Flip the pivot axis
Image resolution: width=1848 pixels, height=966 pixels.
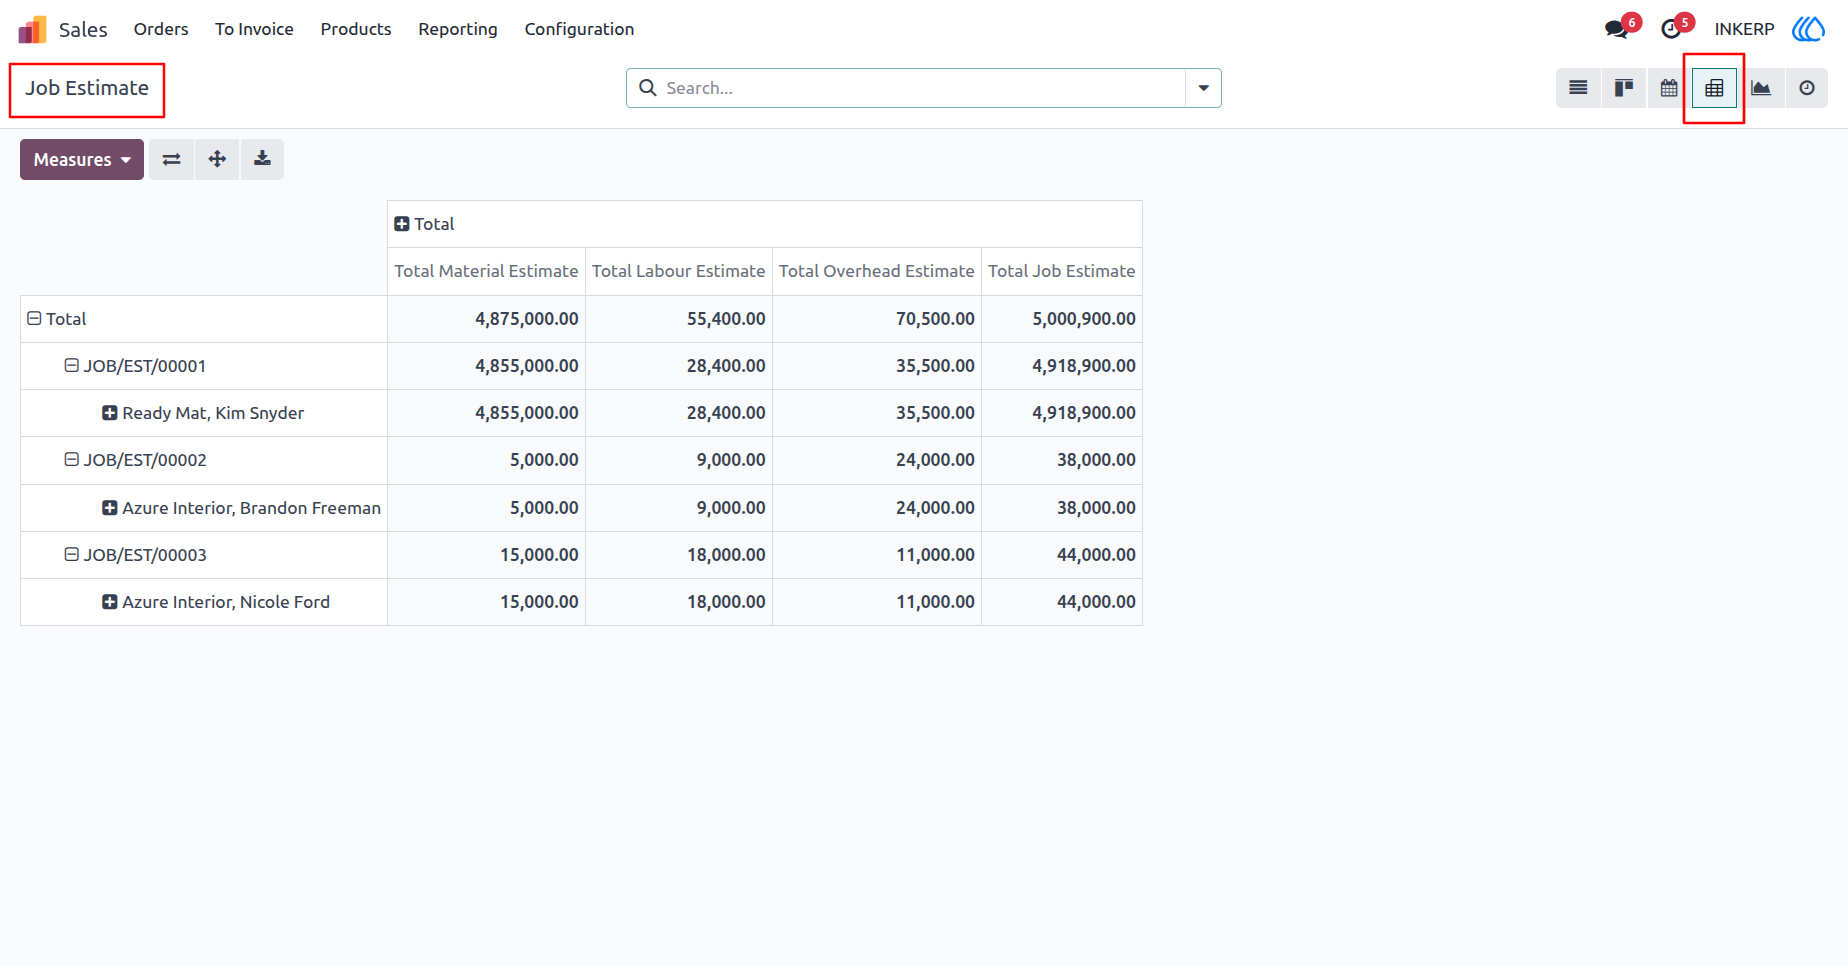172,159
